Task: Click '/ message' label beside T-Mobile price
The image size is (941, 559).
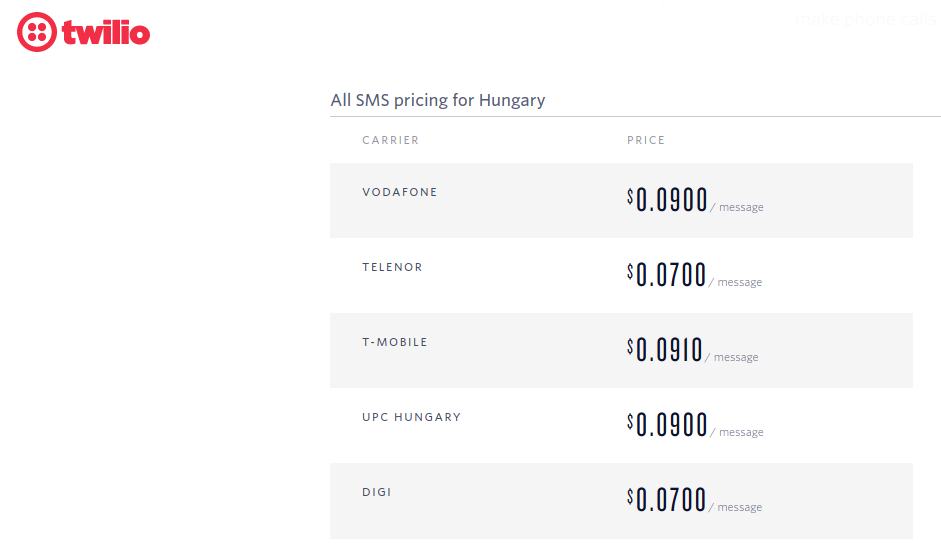Action: tap(732, 357)
